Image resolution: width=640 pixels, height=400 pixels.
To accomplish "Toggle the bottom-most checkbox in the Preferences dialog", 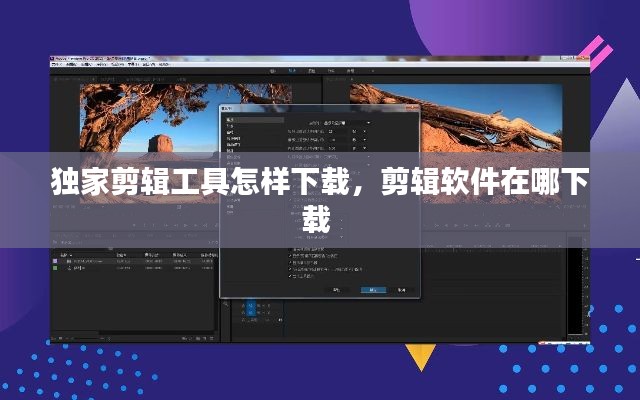I will [x=291, y=276].
